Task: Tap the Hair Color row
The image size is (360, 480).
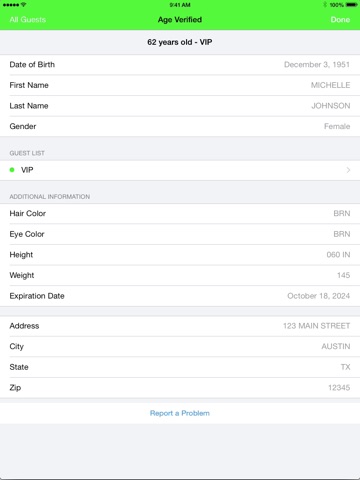Action: pos(180,214)
